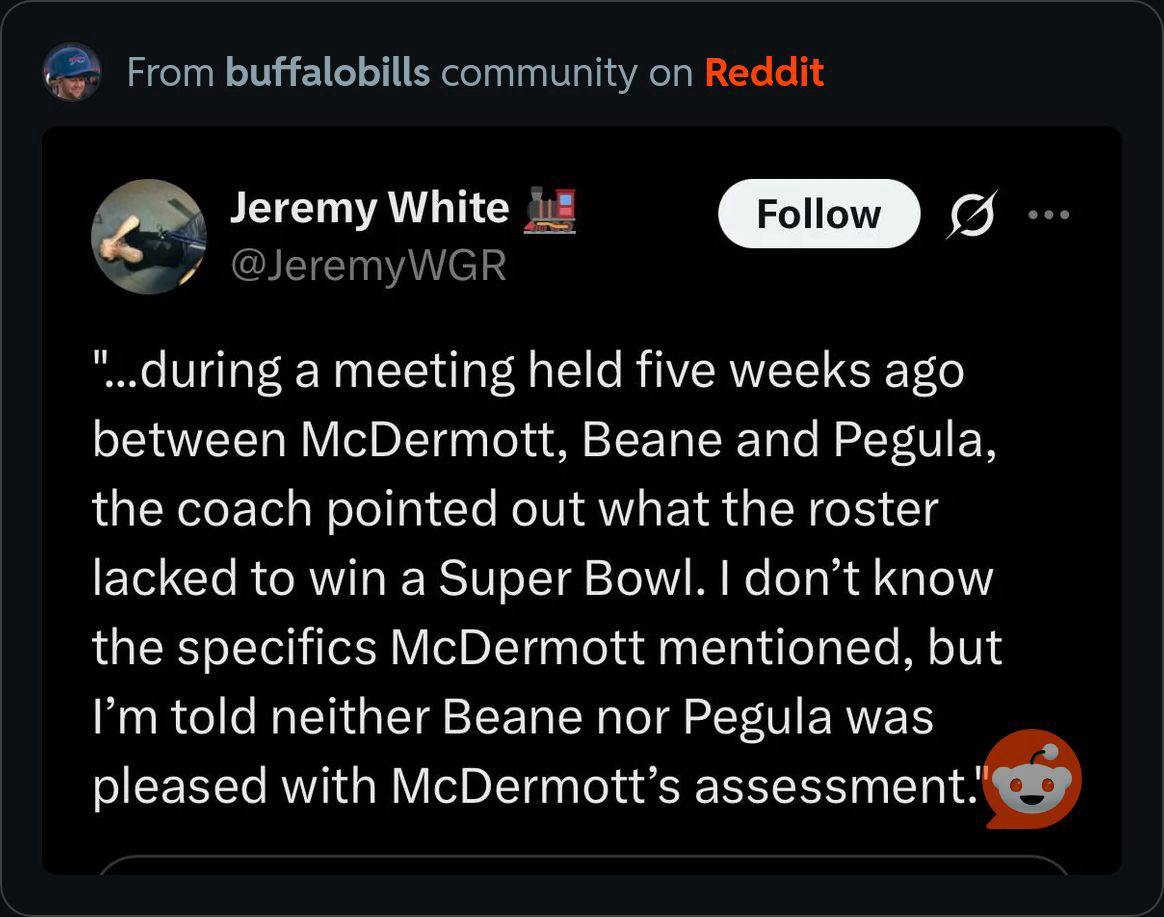Click "McDermott, Beane and Pegula" text line
This screenshot has width=1164, height=917.
point(544,440)
